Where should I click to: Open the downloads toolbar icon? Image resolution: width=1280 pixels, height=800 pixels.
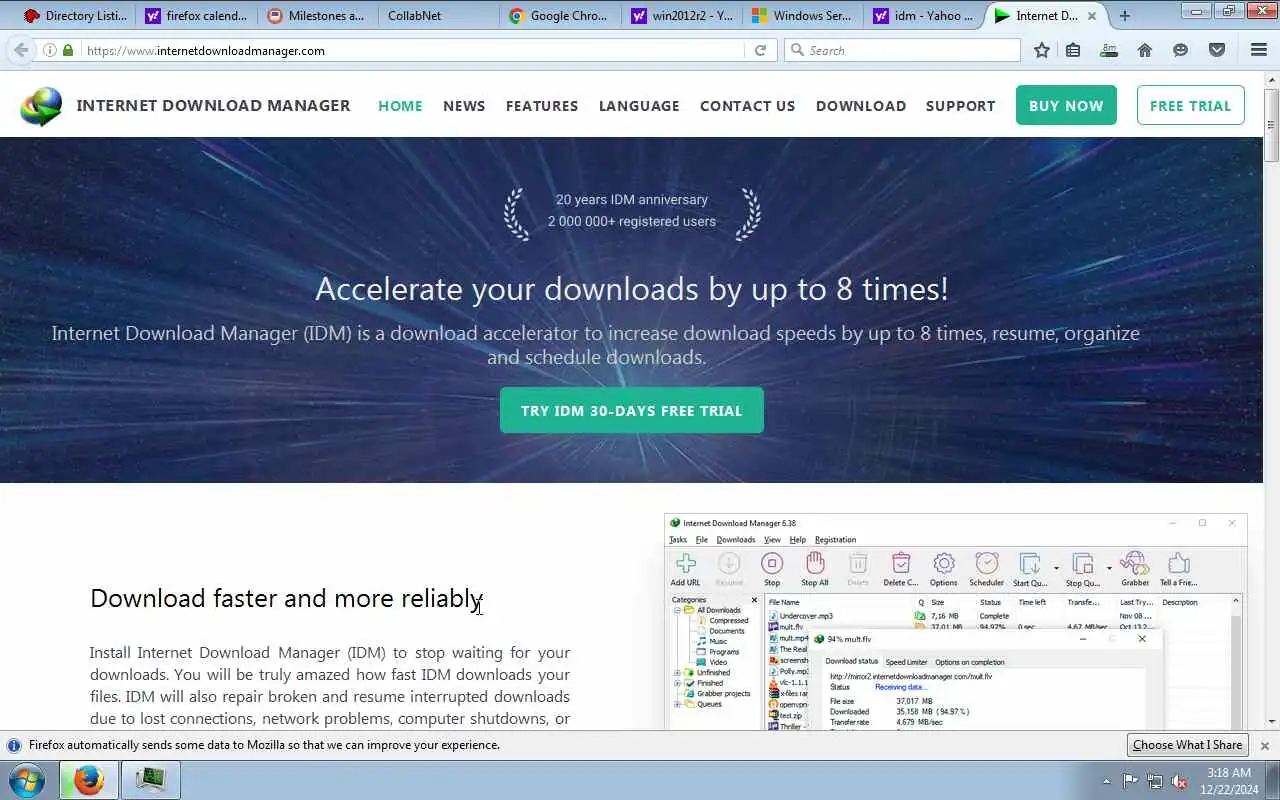click(x=1108, y=50)
